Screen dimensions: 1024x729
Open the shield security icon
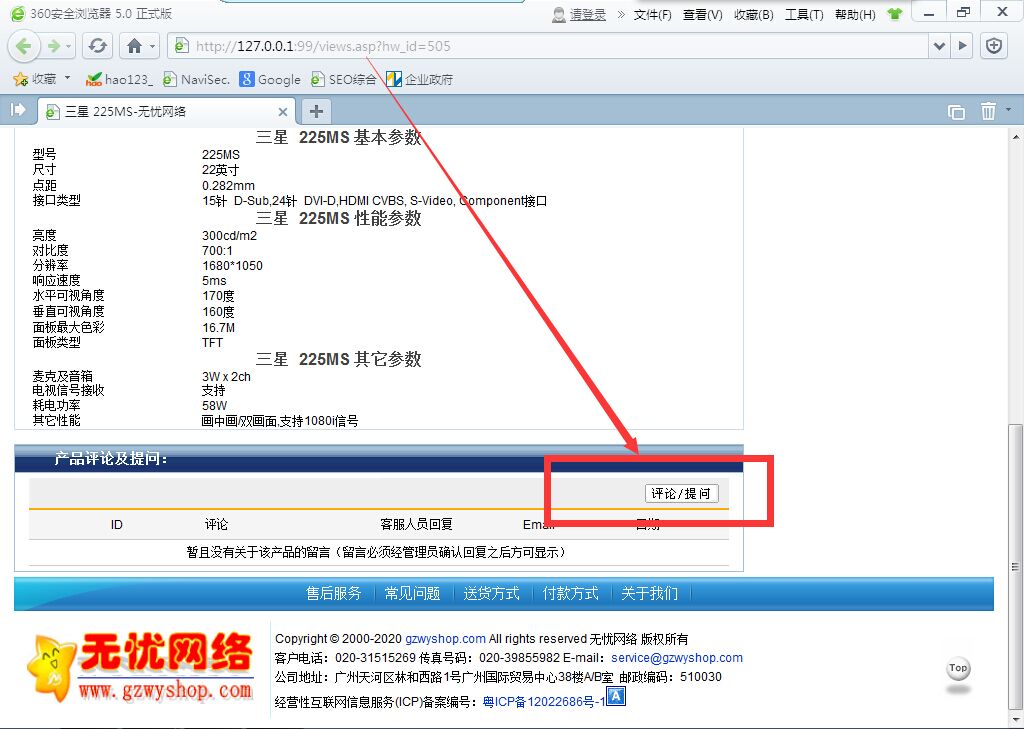(994, 46)
